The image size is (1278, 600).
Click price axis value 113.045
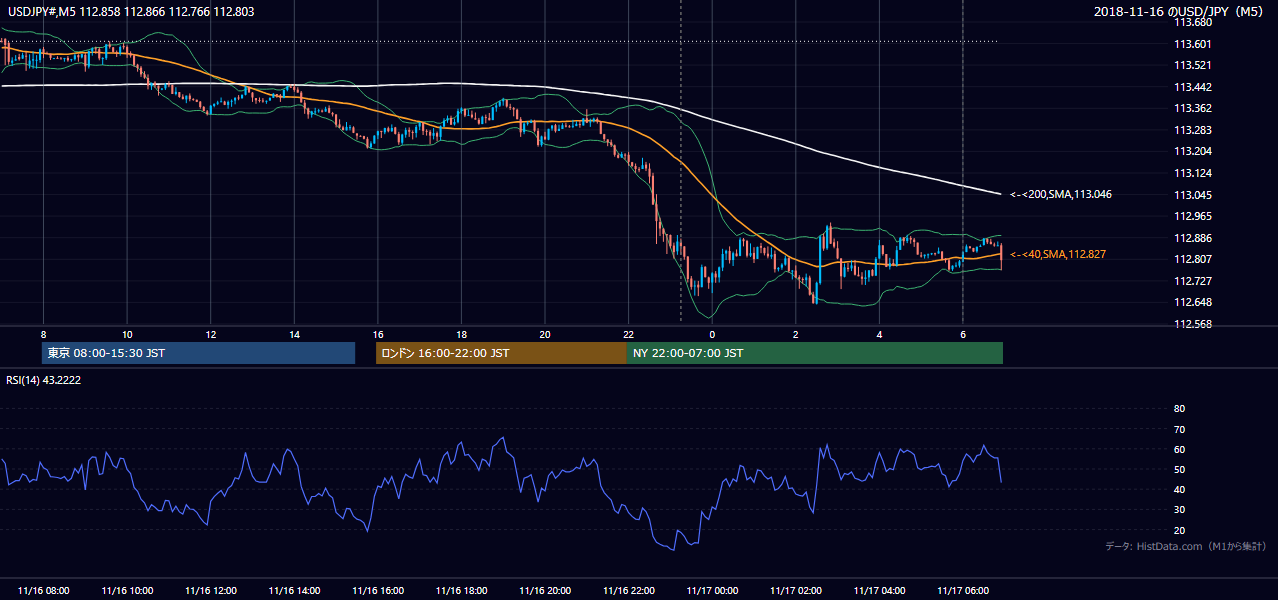coord(1192,195)
